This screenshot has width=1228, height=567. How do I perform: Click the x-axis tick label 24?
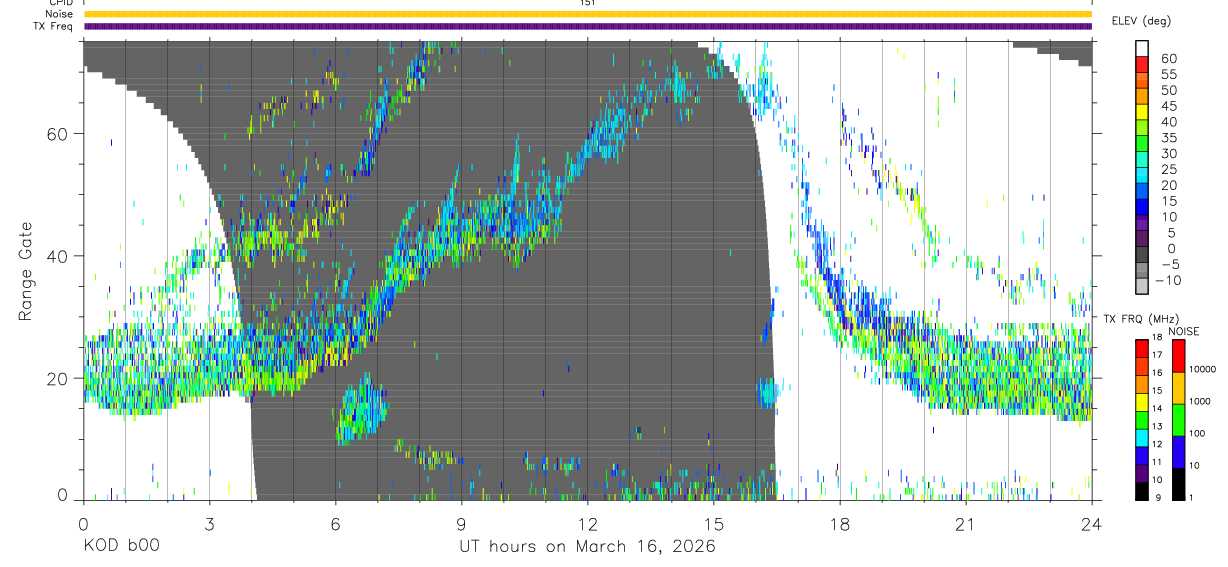[x=1091, y=524]
